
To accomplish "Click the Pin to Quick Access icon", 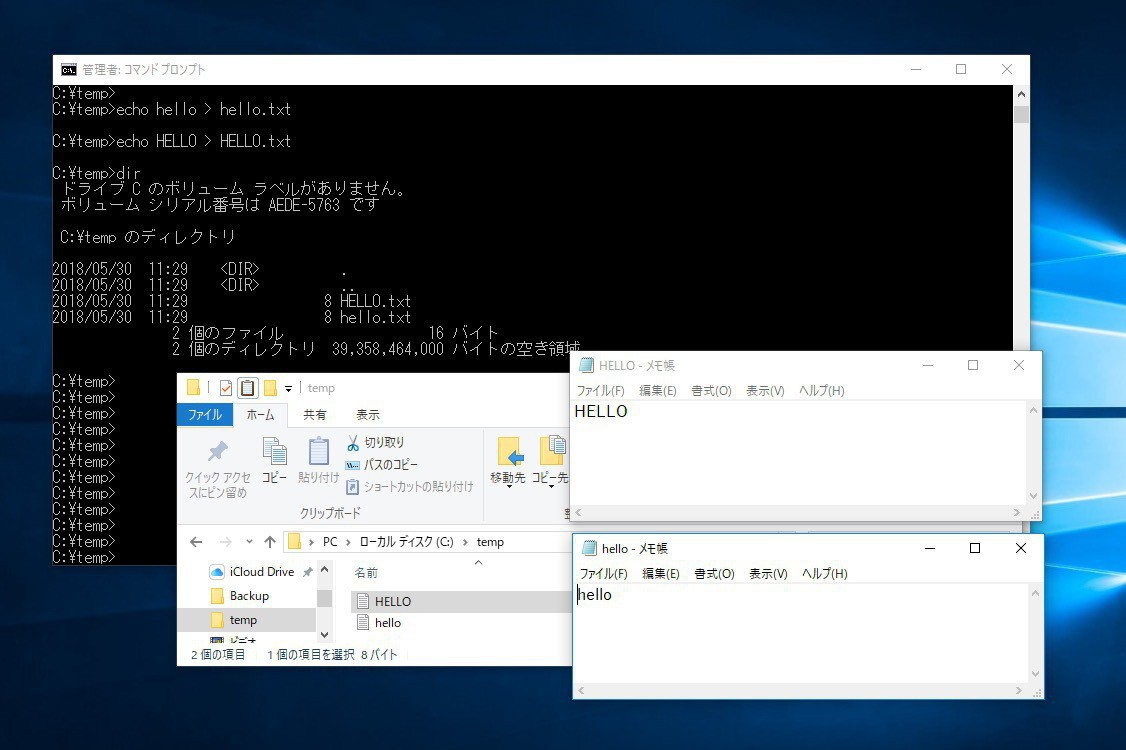I will coord(217,452).
